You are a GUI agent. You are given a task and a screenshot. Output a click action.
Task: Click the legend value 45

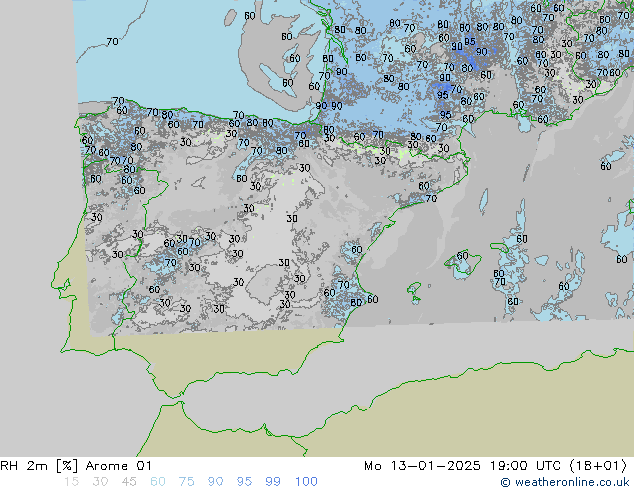pos(129,482)
